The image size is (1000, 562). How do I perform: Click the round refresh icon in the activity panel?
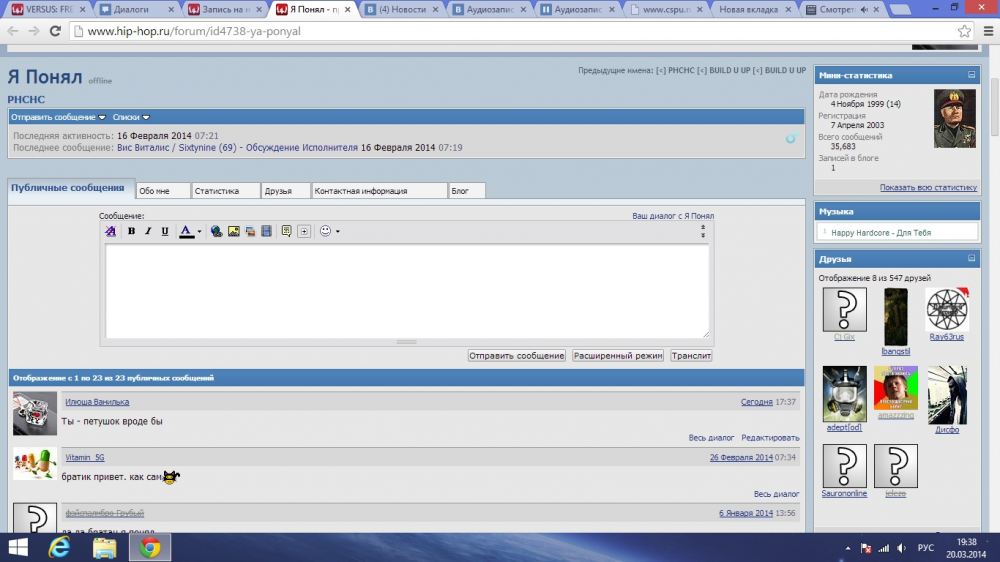click(x=791, y=138)
